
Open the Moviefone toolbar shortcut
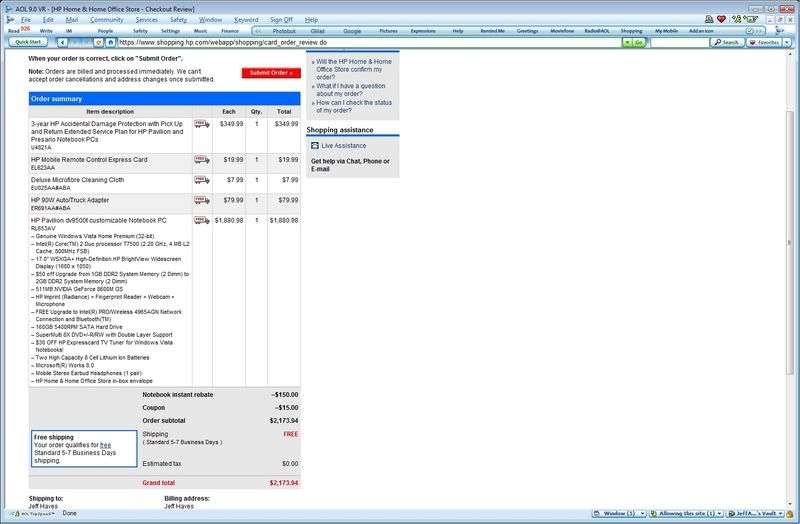point(562,31)
